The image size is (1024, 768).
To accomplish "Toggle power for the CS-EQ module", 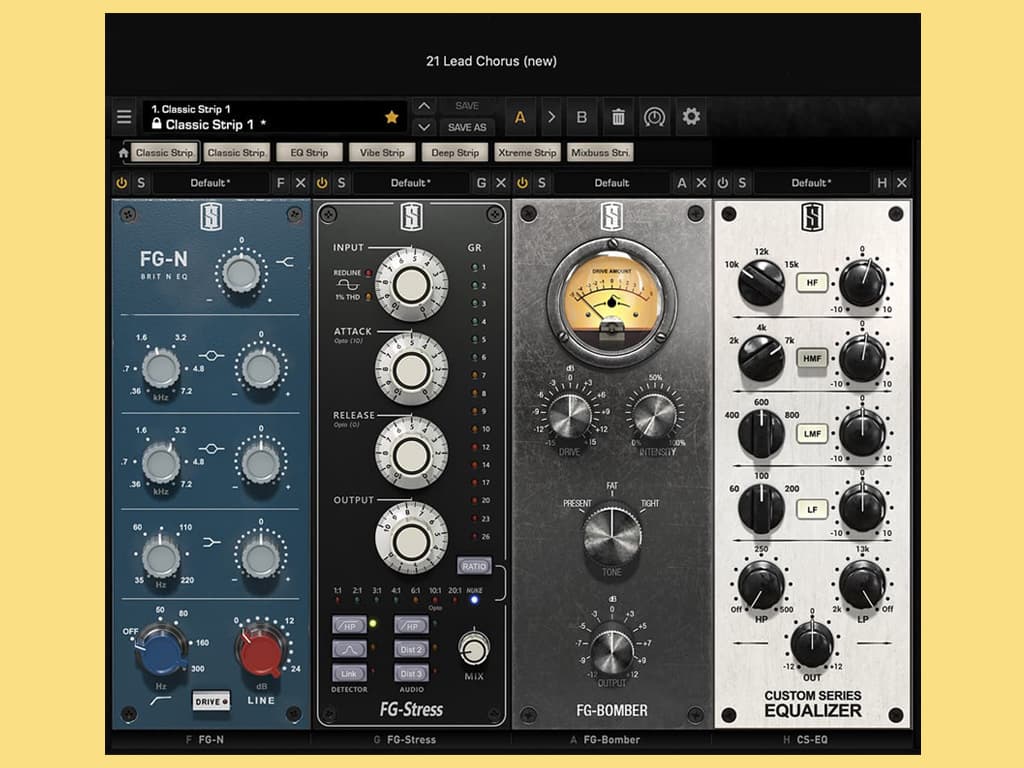I will tap(723, 183).
